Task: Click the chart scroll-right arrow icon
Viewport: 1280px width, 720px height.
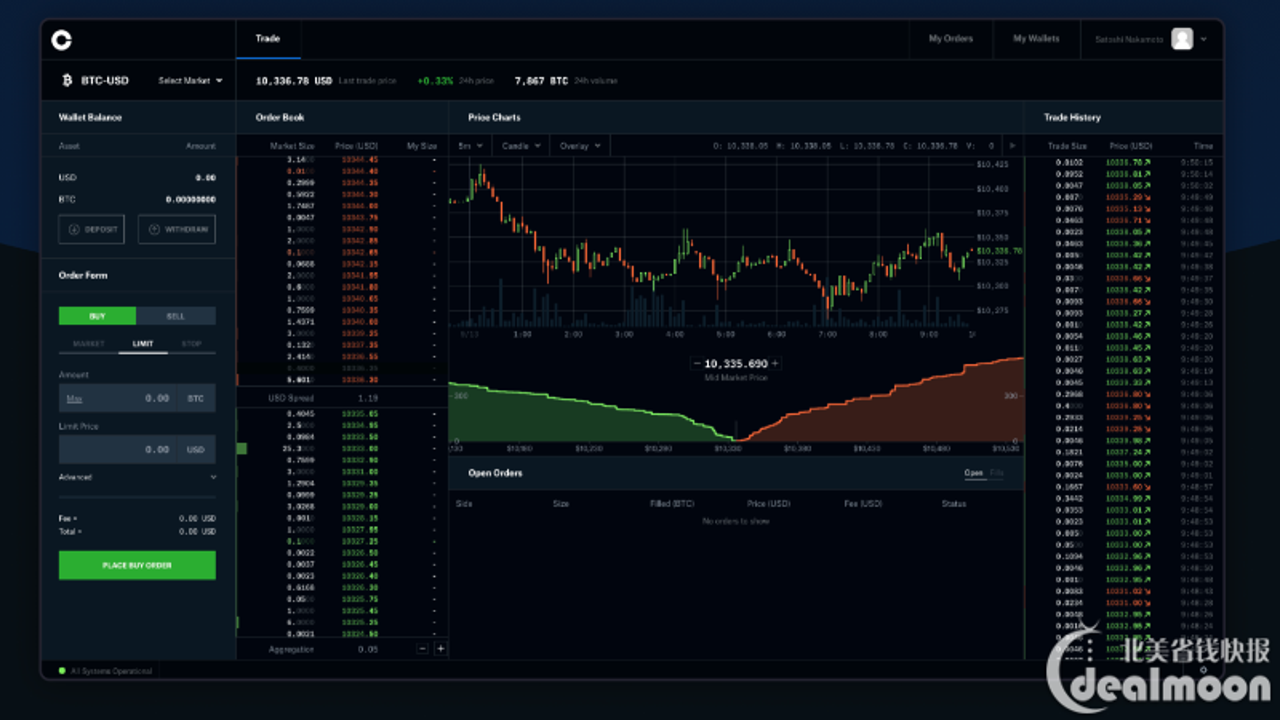Action: point(1012,145)
